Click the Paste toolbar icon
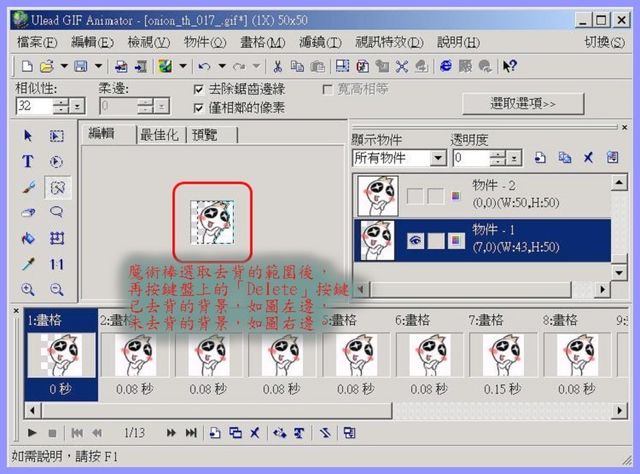The width and height of the screenshot is (640, 474). point(318,66)
